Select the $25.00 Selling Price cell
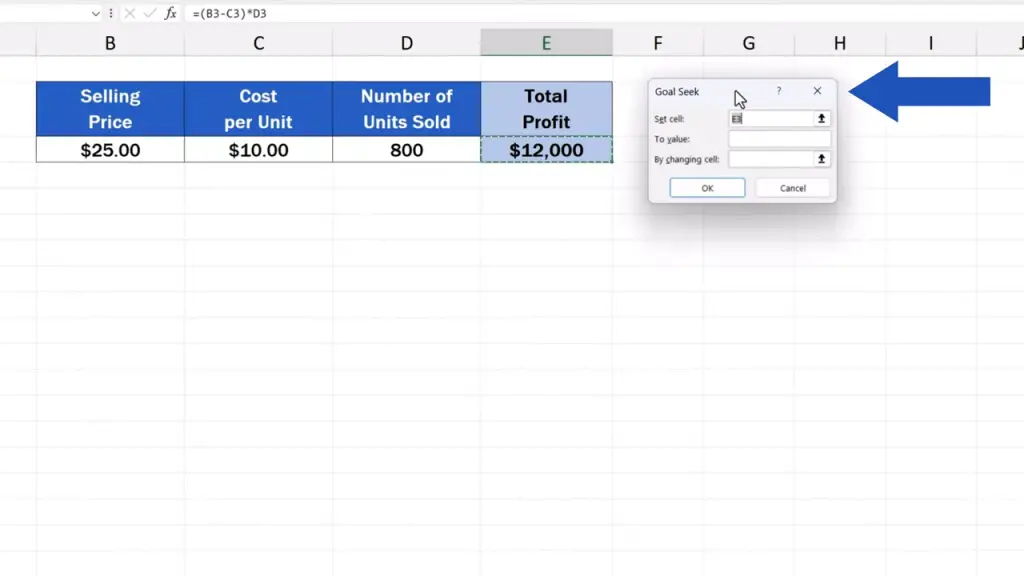1024x576 pixels. click(110, 150)
